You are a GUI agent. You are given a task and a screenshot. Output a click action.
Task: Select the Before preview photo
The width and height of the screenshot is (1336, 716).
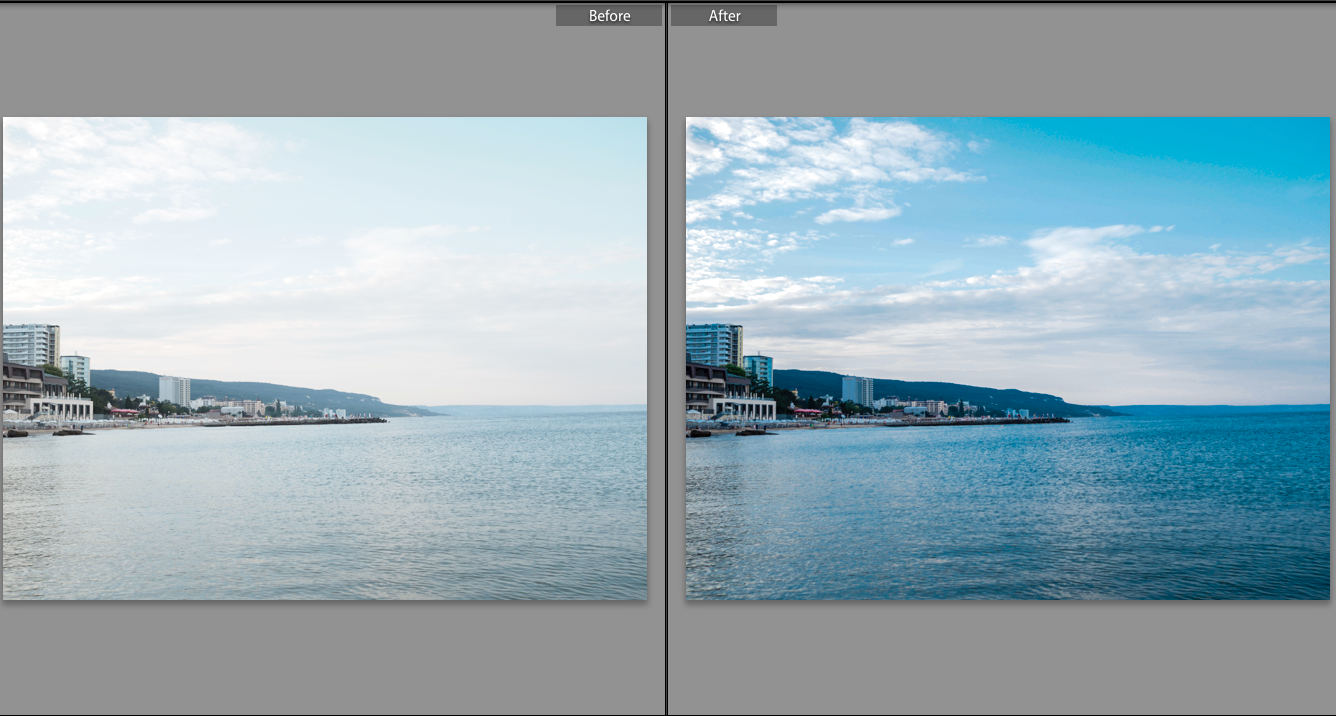click(325, 358)
